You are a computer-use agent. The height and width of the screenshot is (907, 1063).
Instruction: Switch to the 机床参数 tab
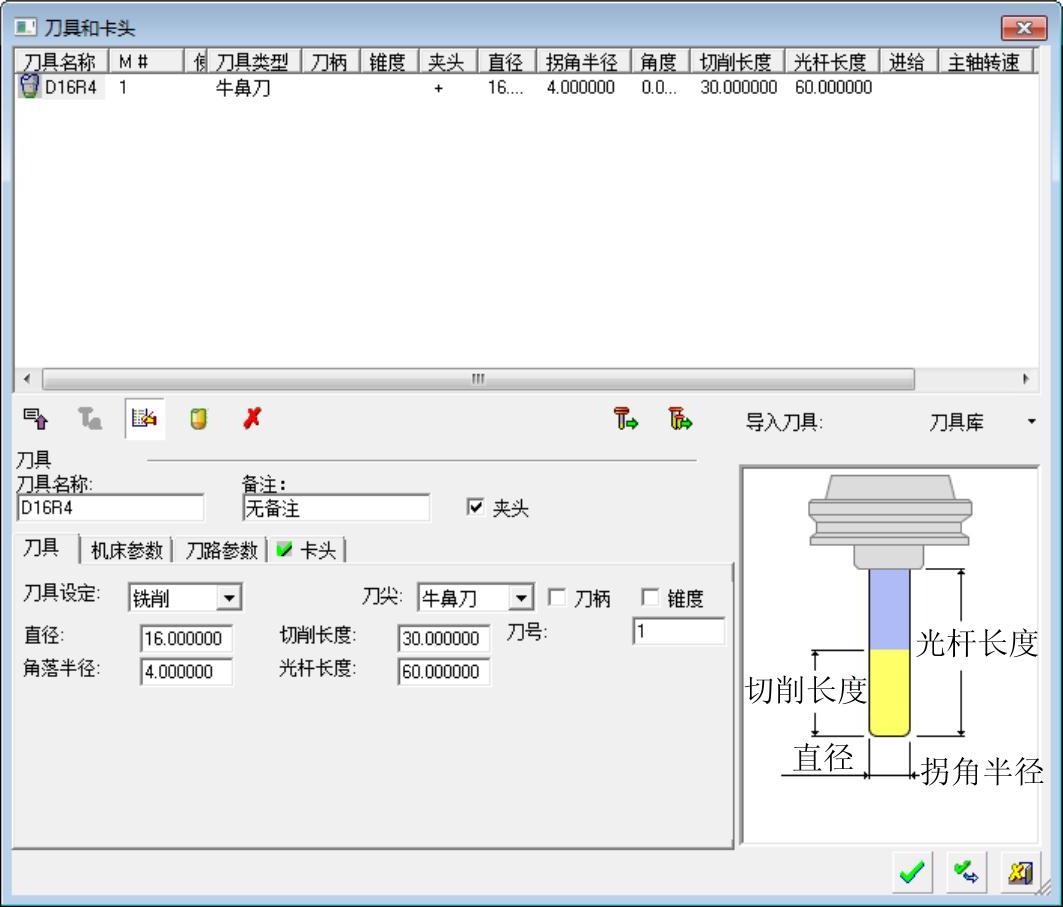coord(129,549)
